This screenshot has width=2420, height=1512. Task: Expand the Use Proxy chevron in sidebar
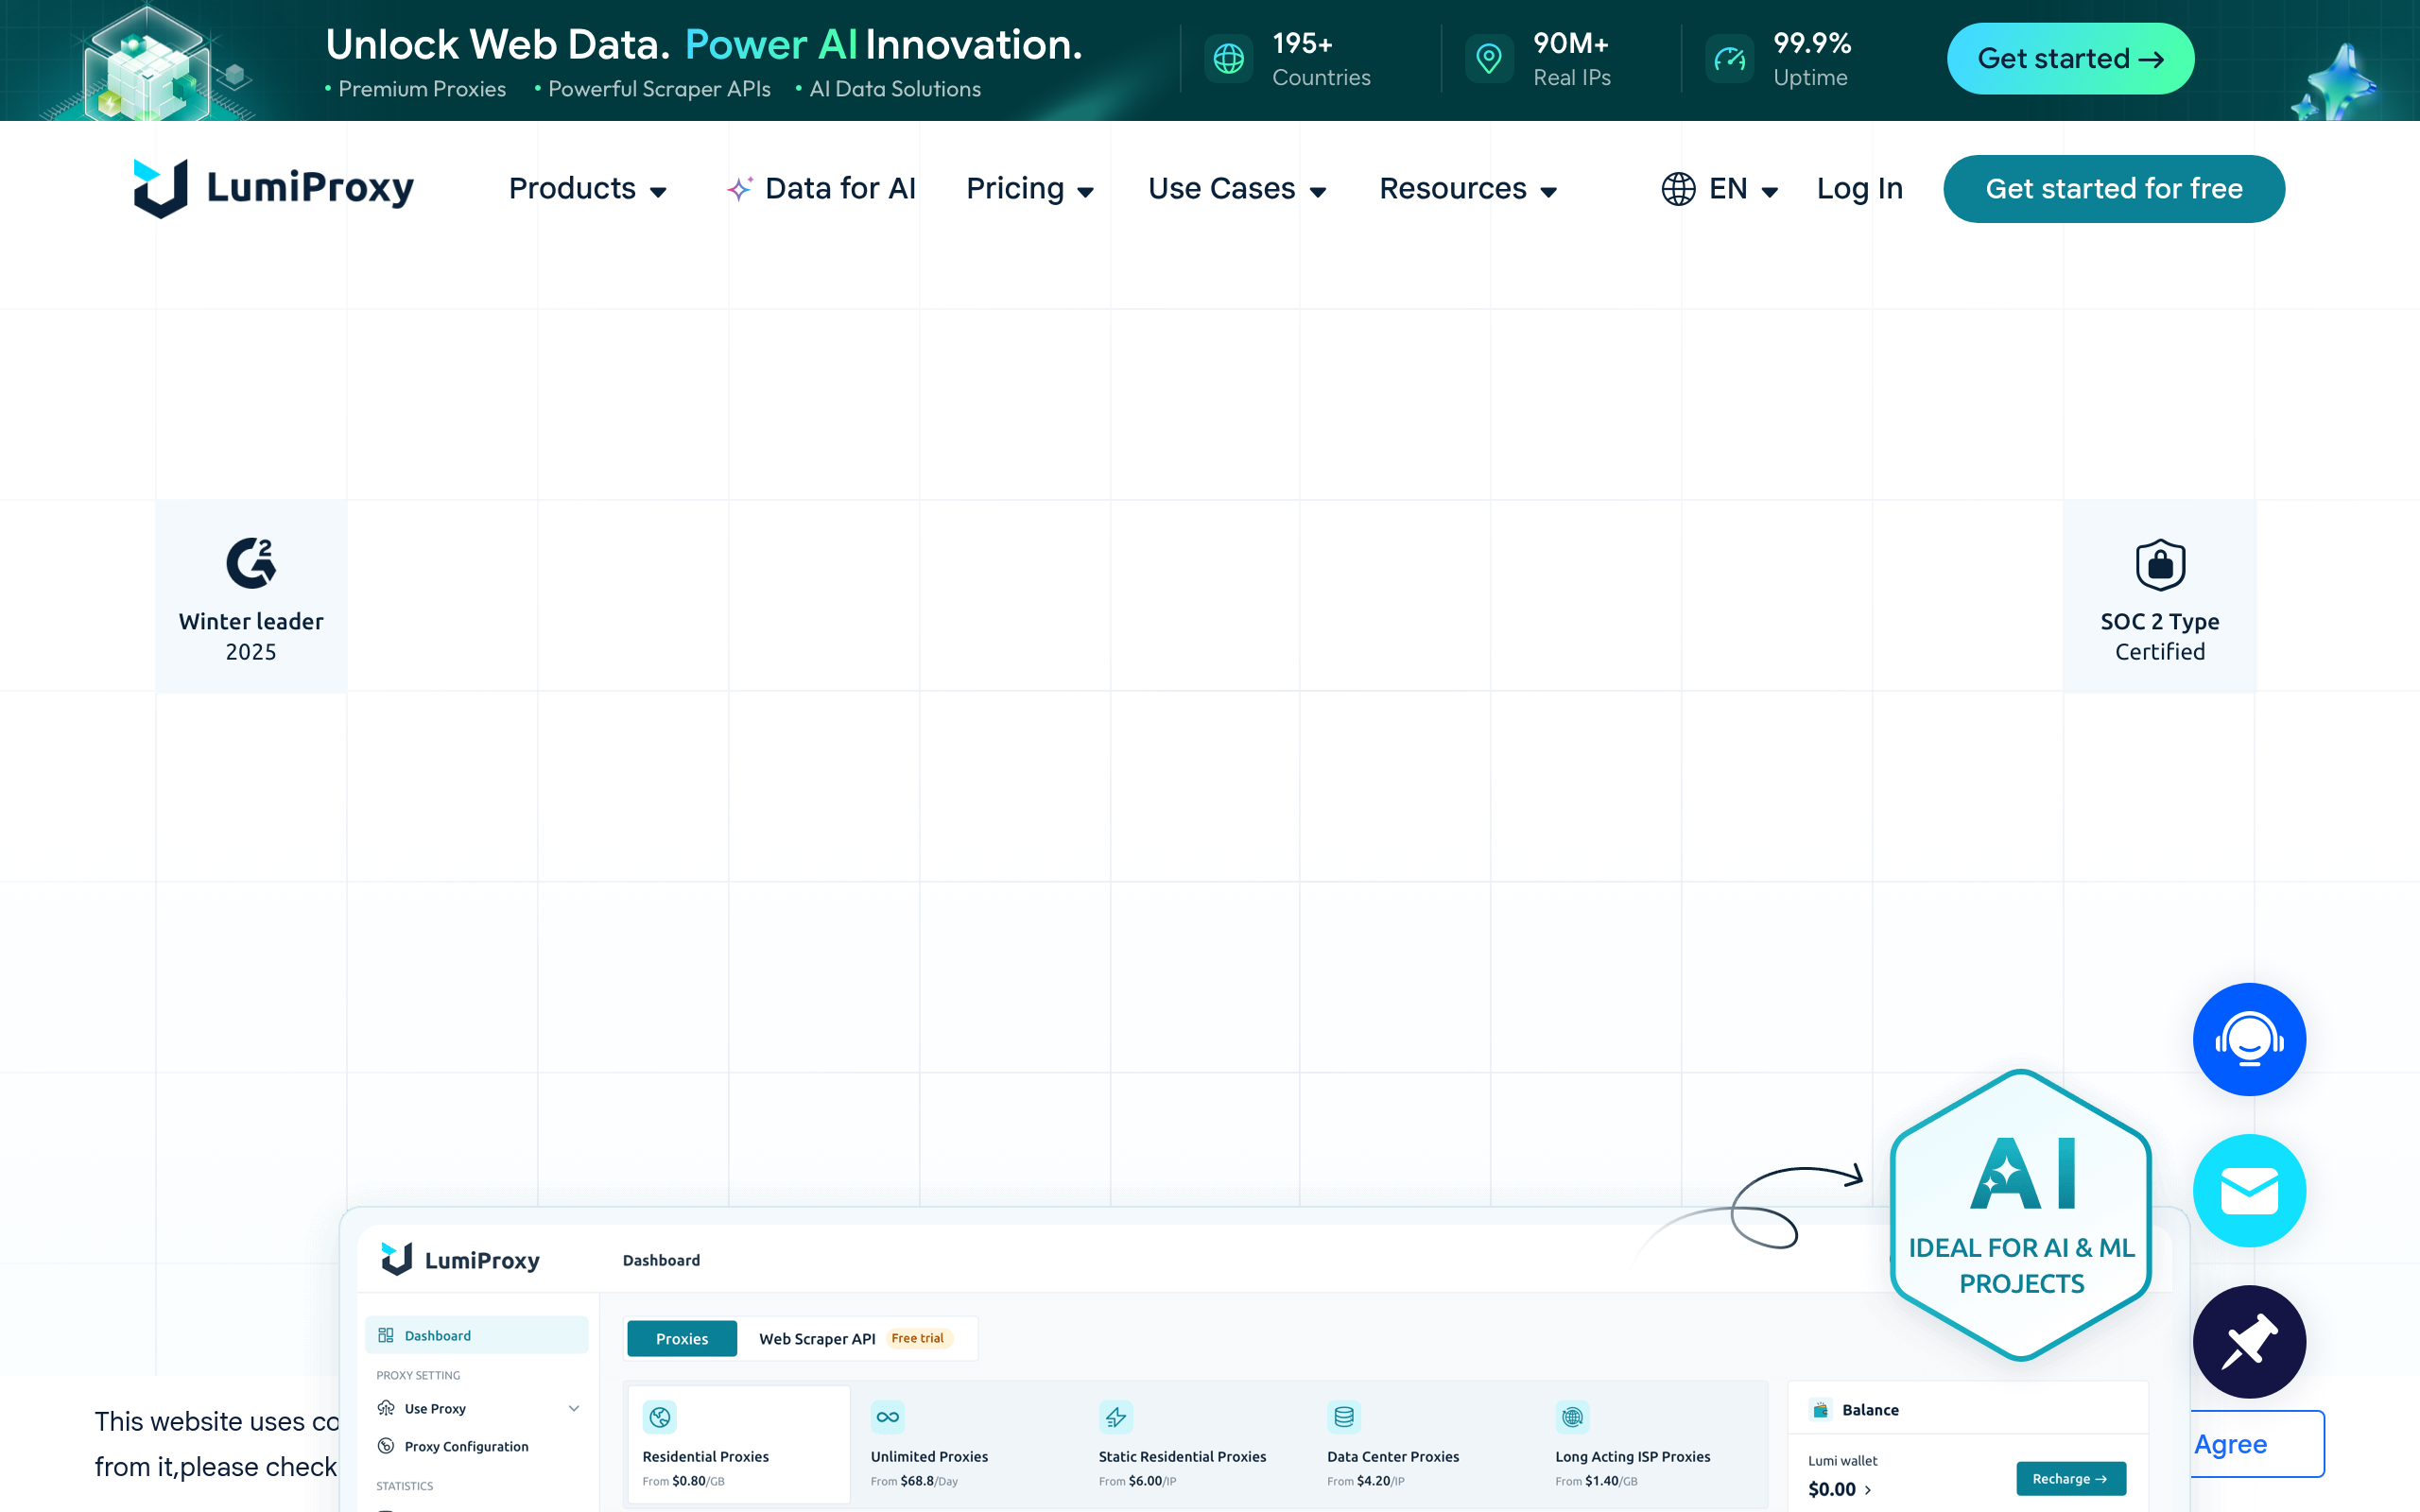(574, 1408)
